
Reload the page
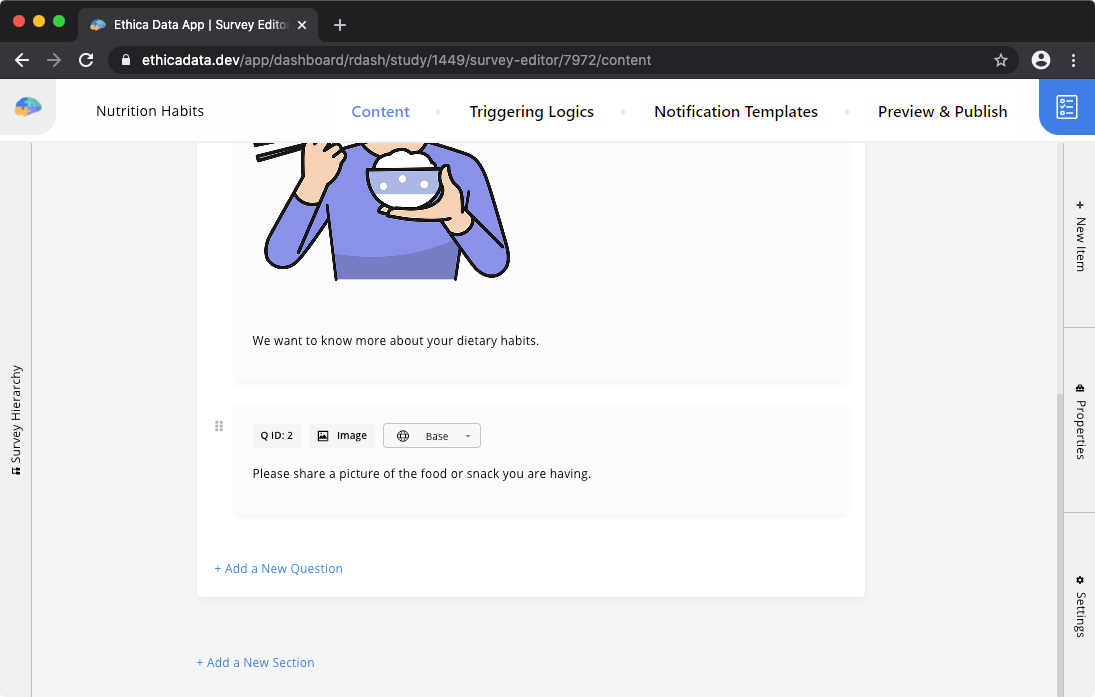86,60
